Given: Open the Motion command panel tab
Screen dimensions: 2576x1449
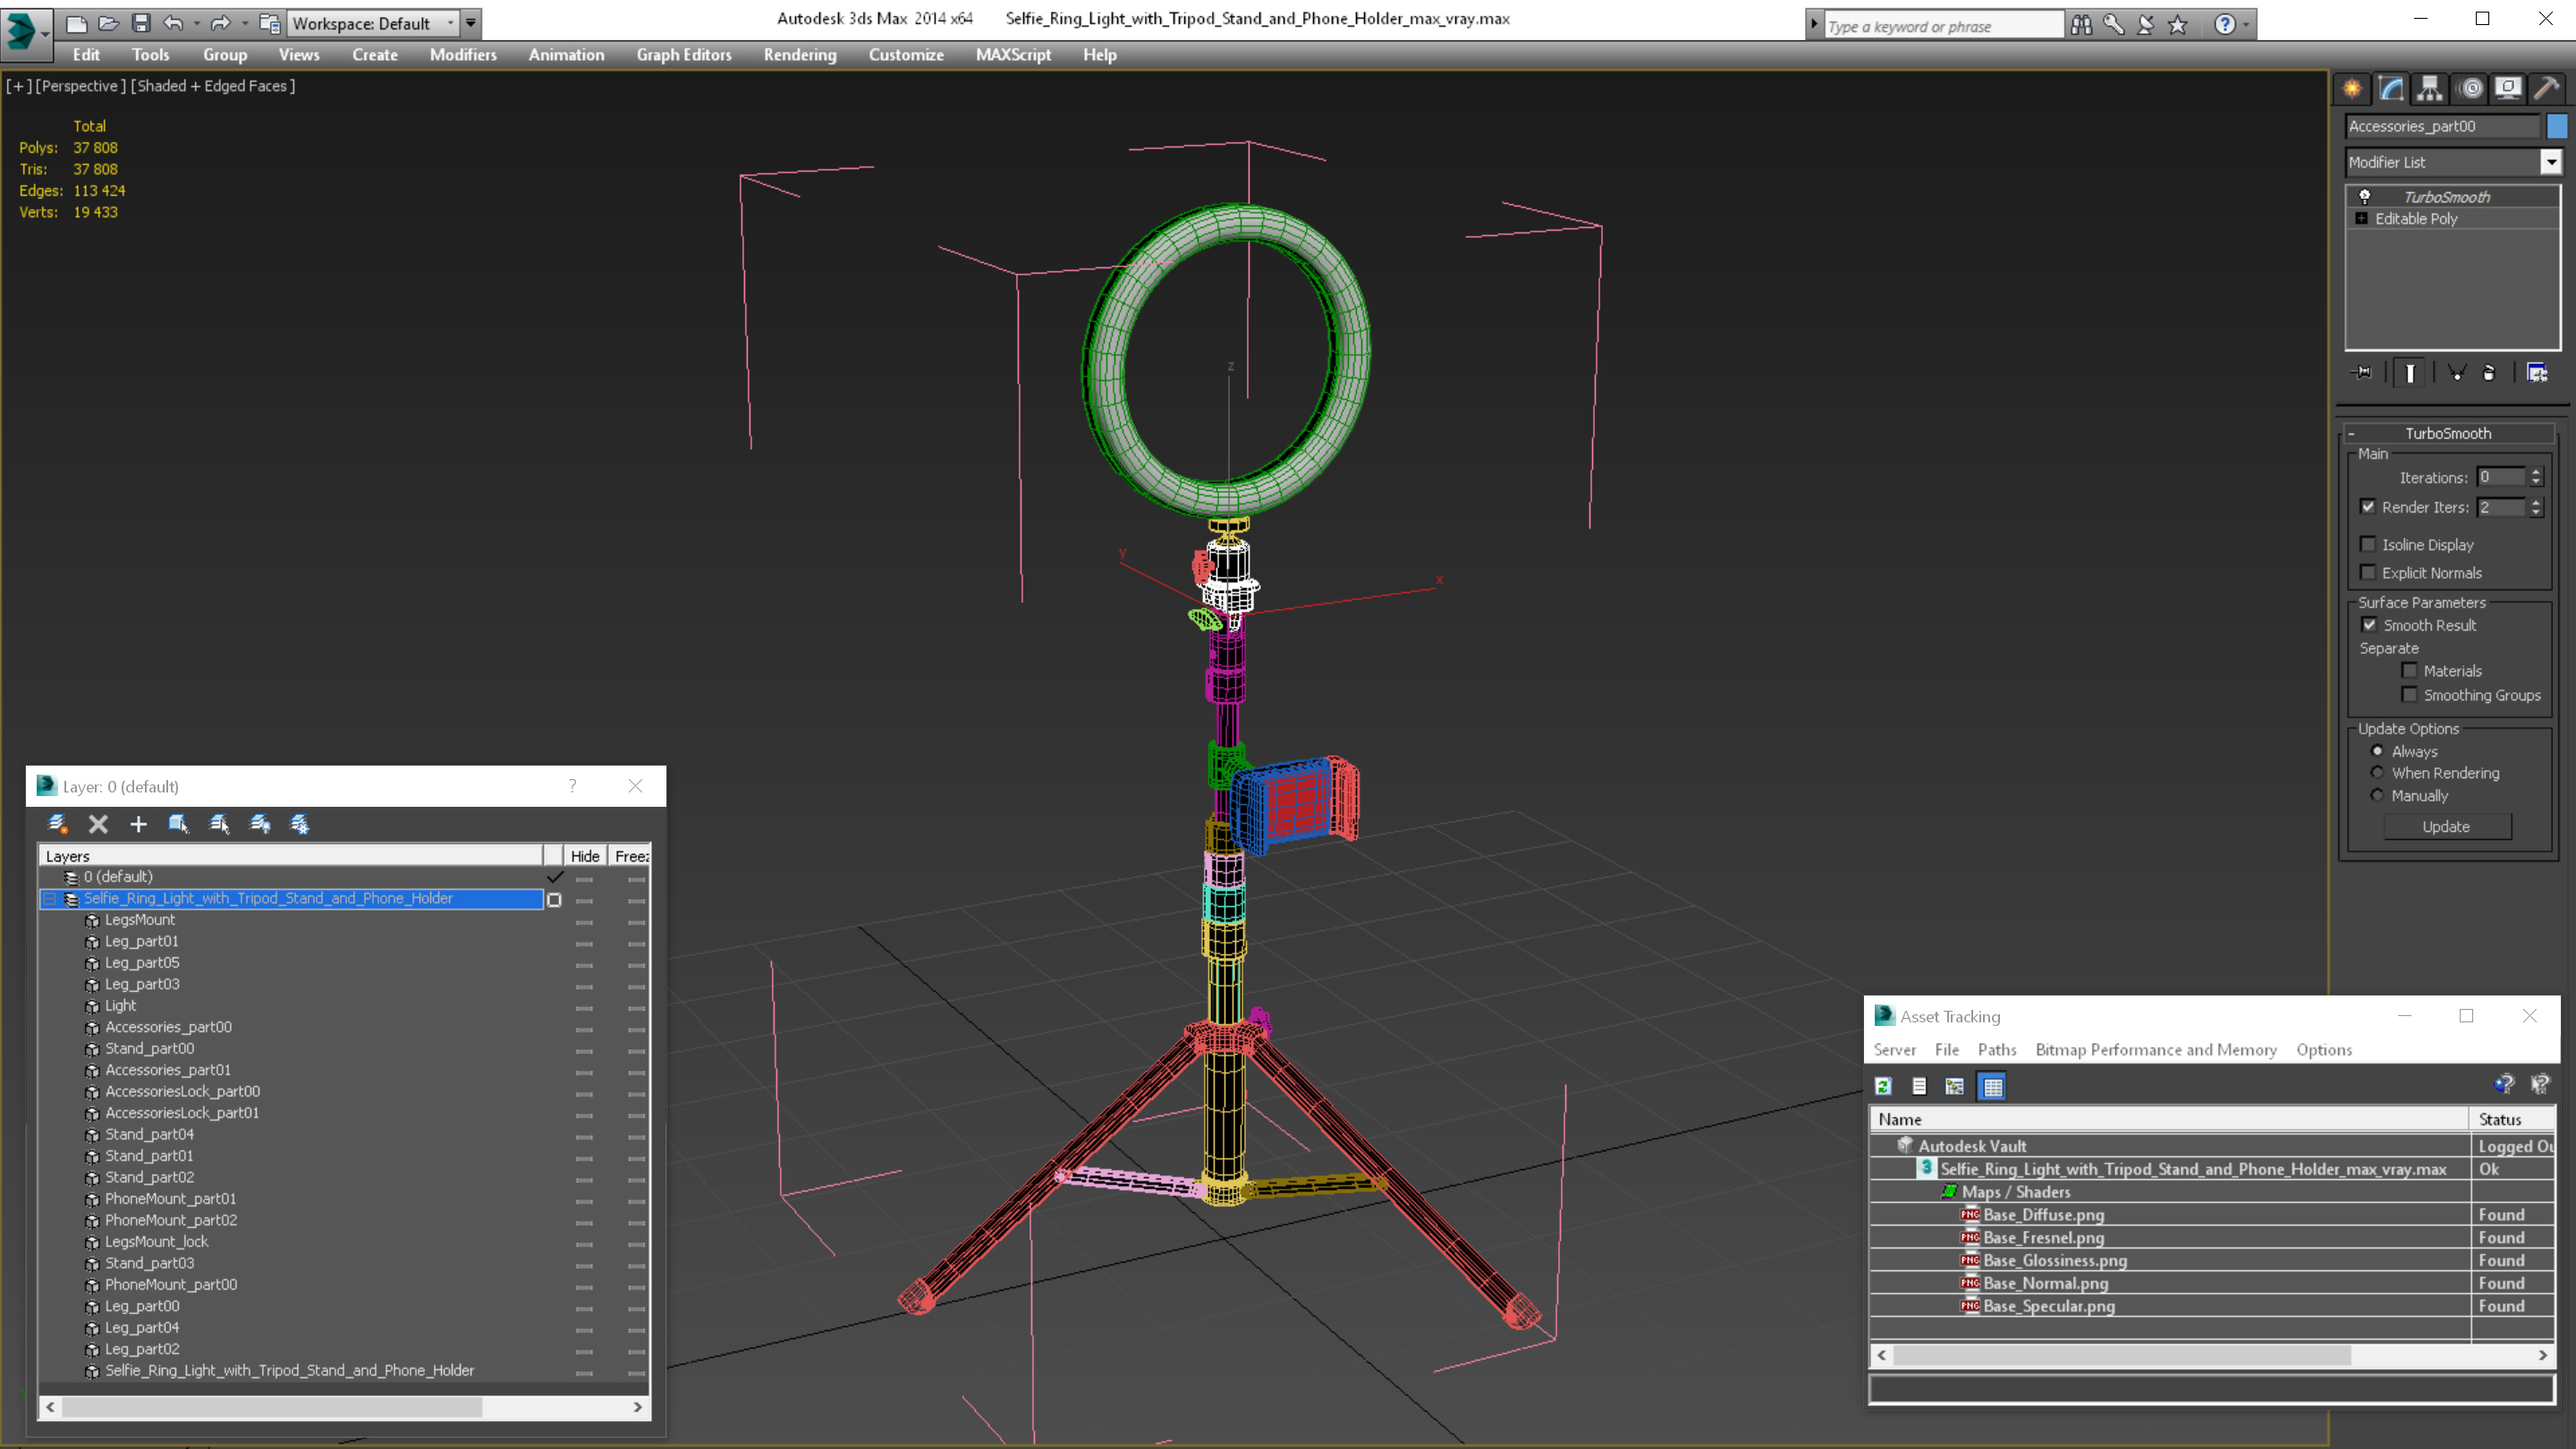Looking at the screenshot, I should (2470, 89).
